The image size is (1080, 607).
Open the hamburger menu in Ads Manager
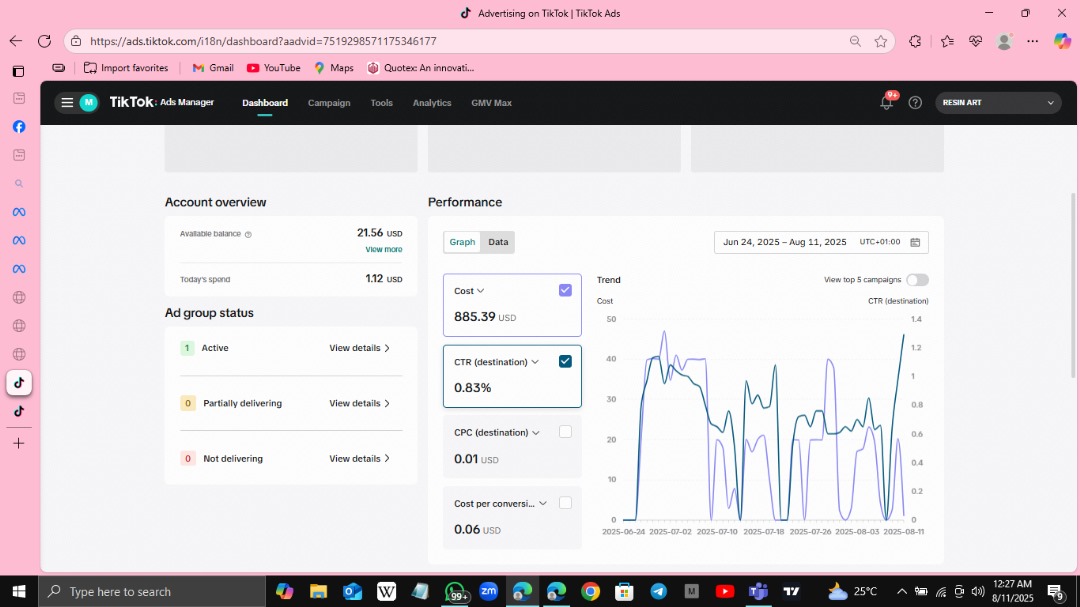pyautogui.click(x=67, y=102)
